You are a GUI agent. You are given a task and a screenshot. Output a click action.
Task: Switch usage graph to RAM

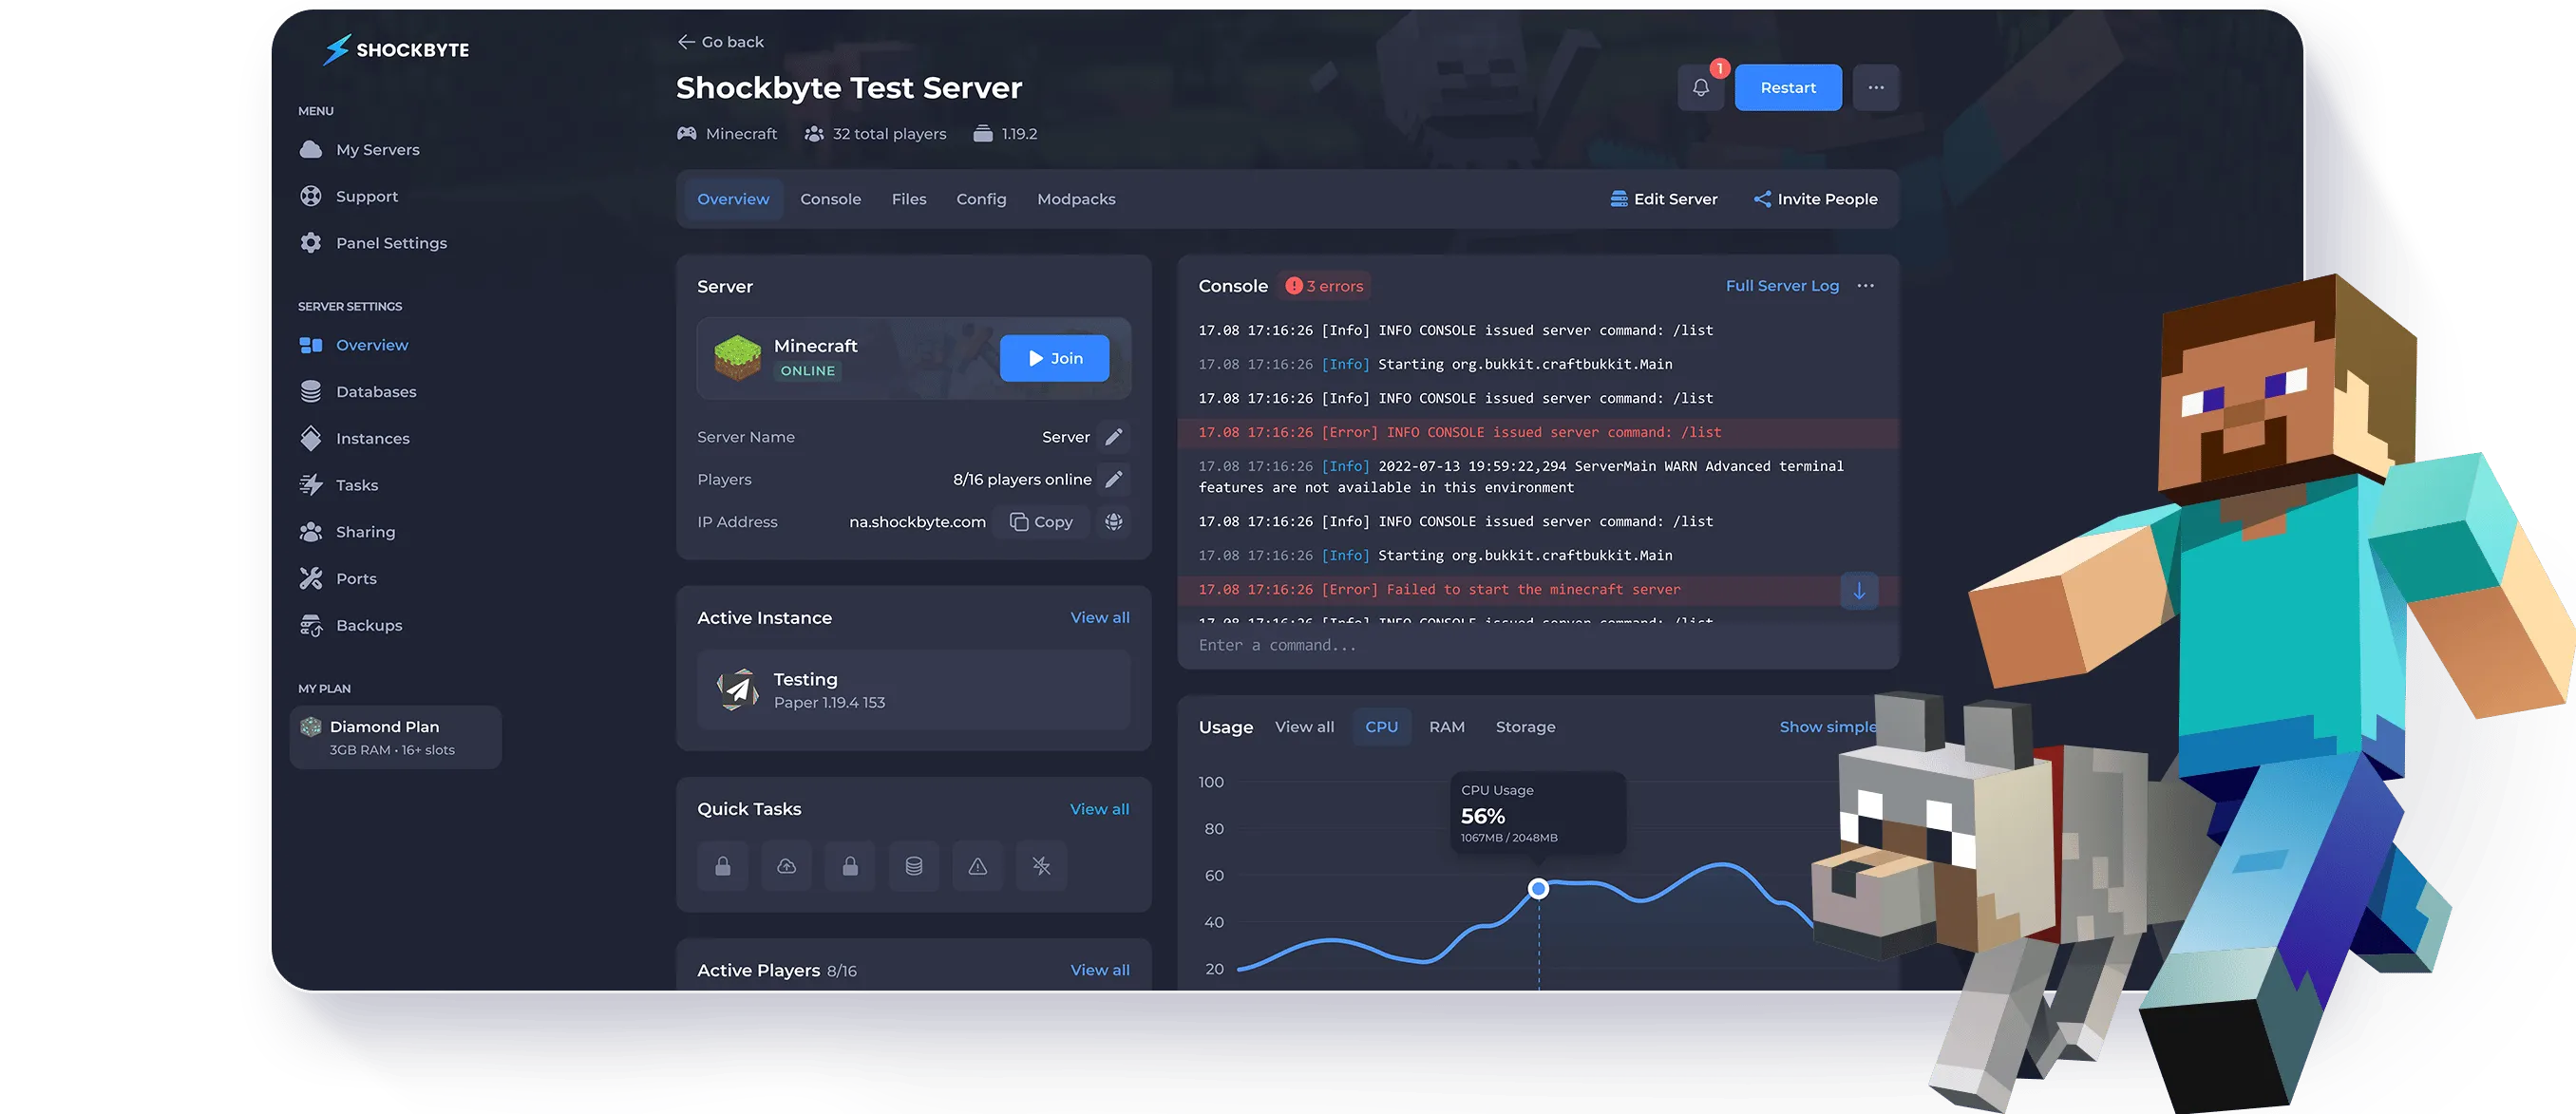[x=1447, y=727]
